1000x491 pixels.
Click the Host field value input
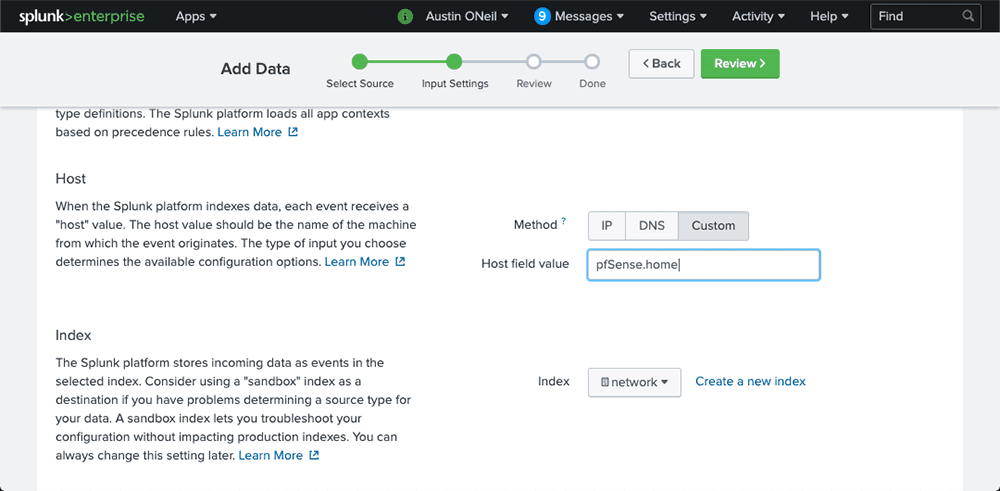[703, 265]
